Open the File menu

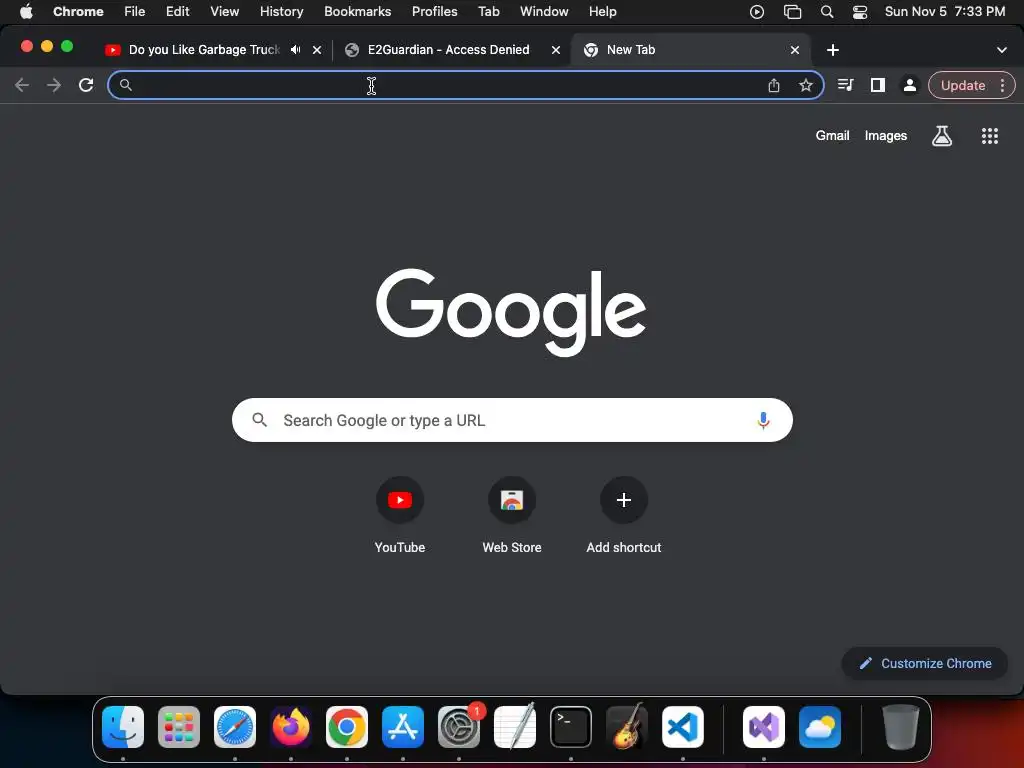pos(135,11)
